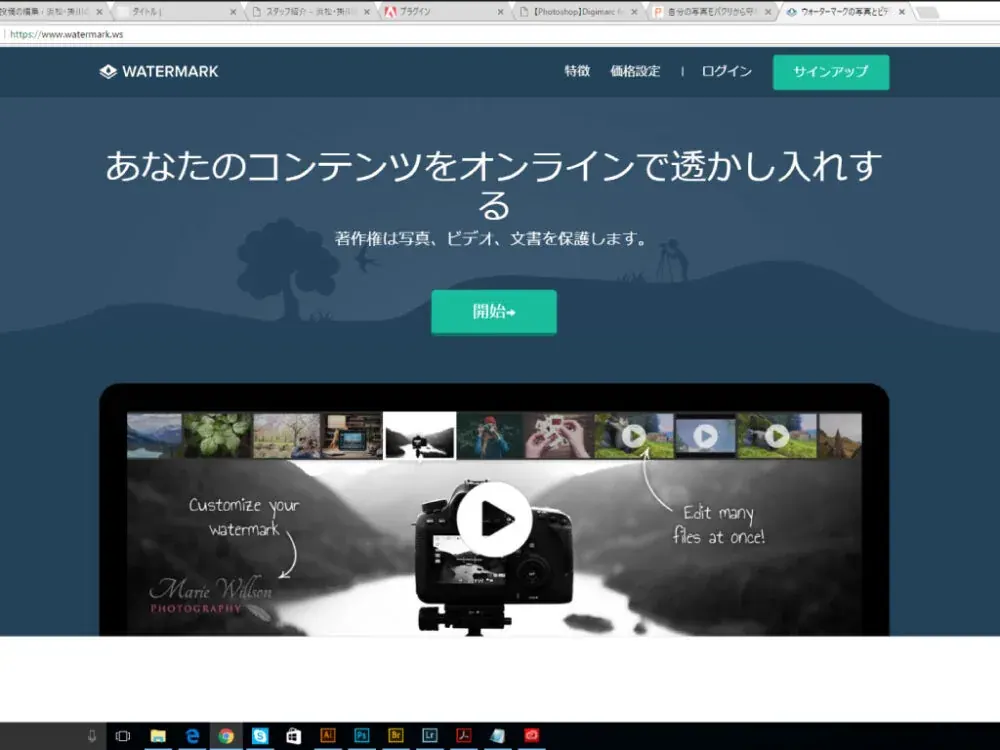Open Adobe Bridge from the taskbar

point(395,735)
